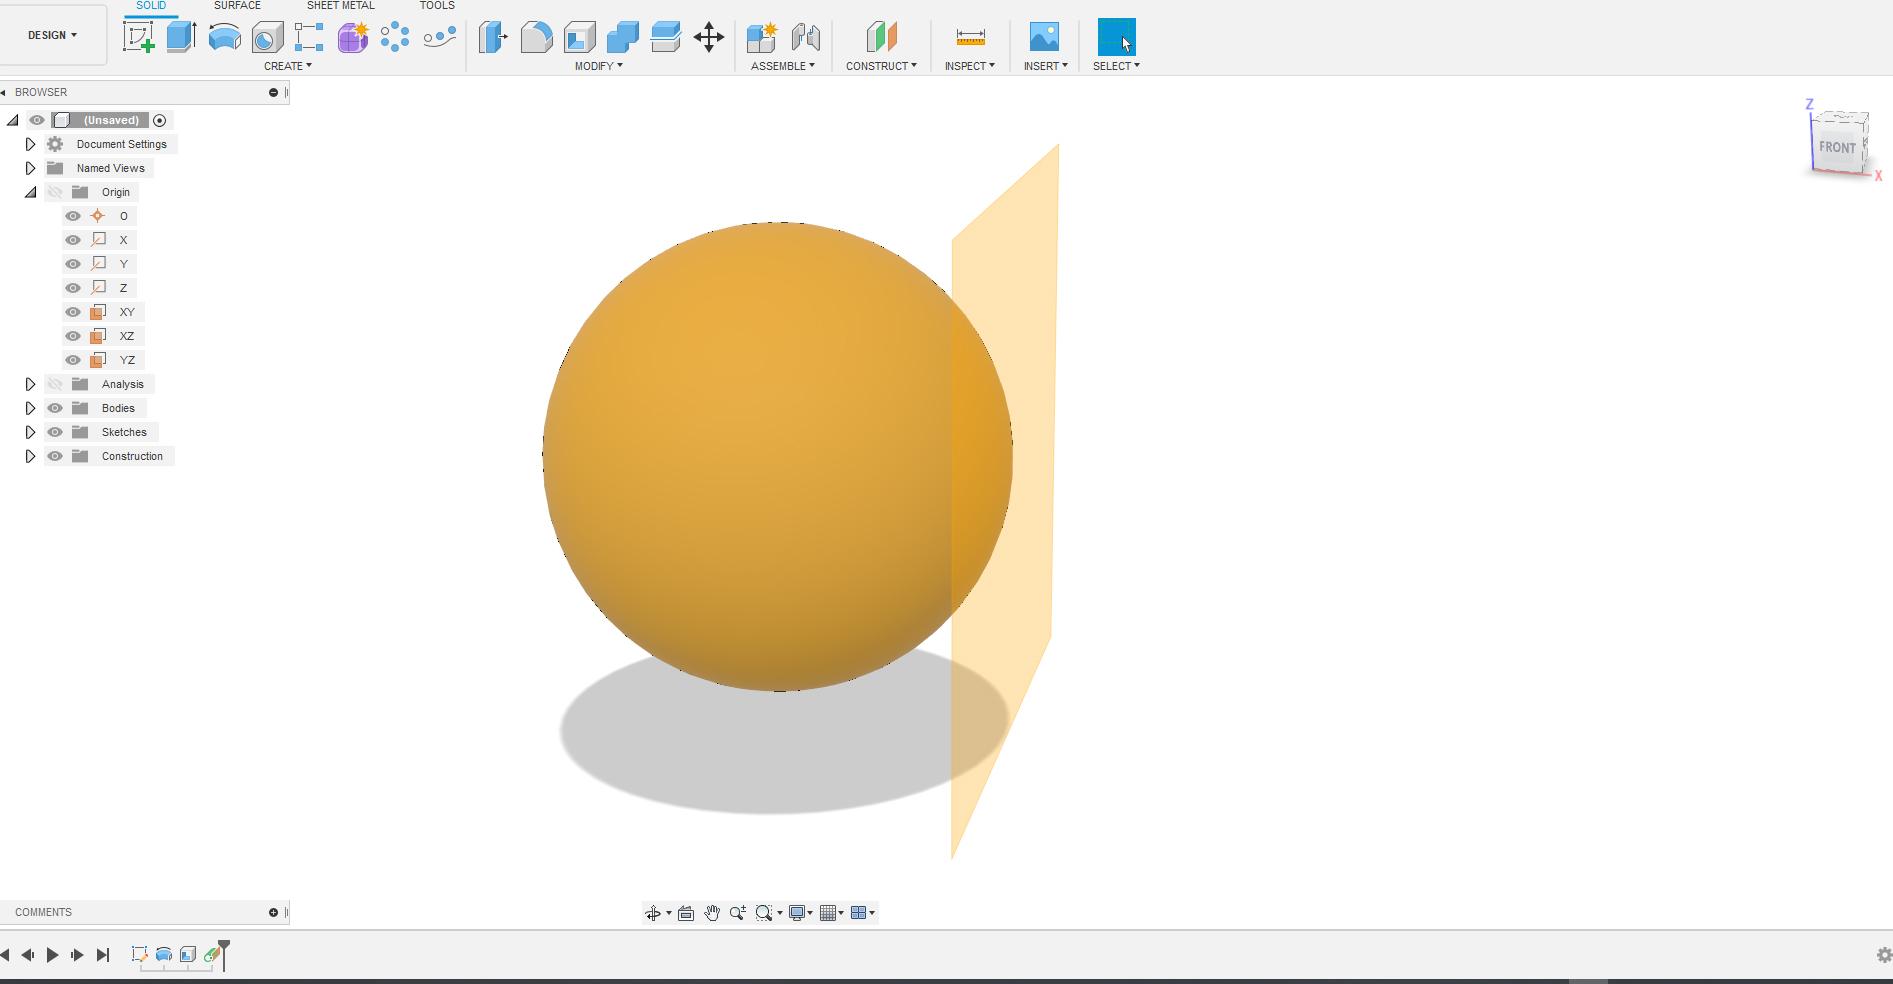Toggle visibility of X axis
This screenshot has height=984, width=1893.
[73, 240]
